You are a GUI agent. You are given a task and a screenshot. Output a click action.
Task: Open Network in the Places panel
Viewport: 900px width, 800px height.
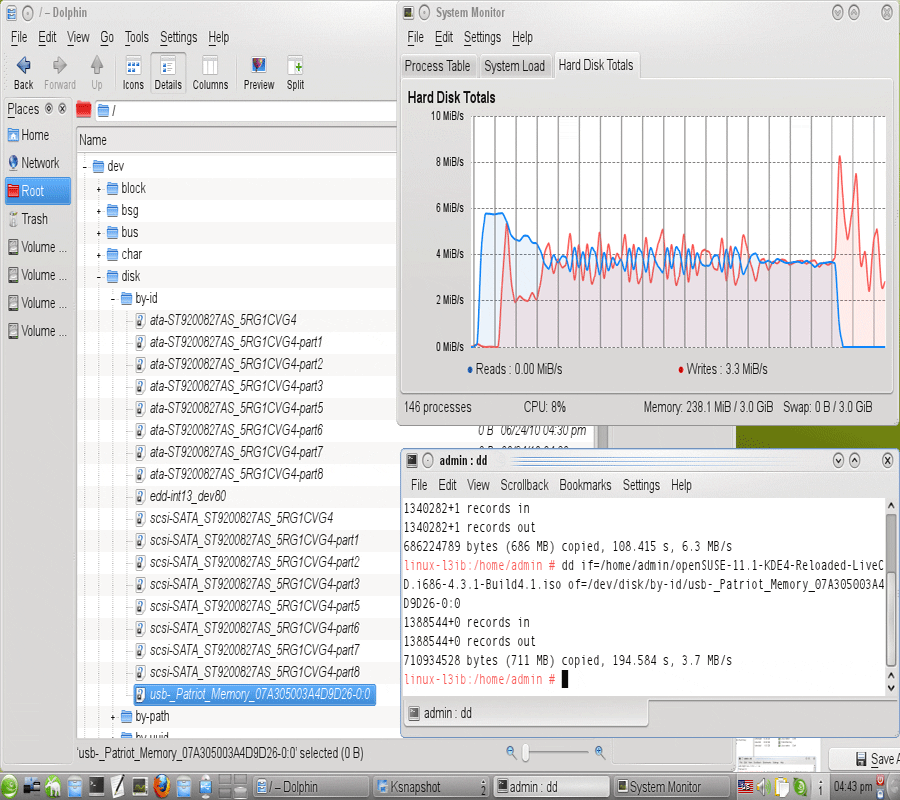click(x=37, y=163)
